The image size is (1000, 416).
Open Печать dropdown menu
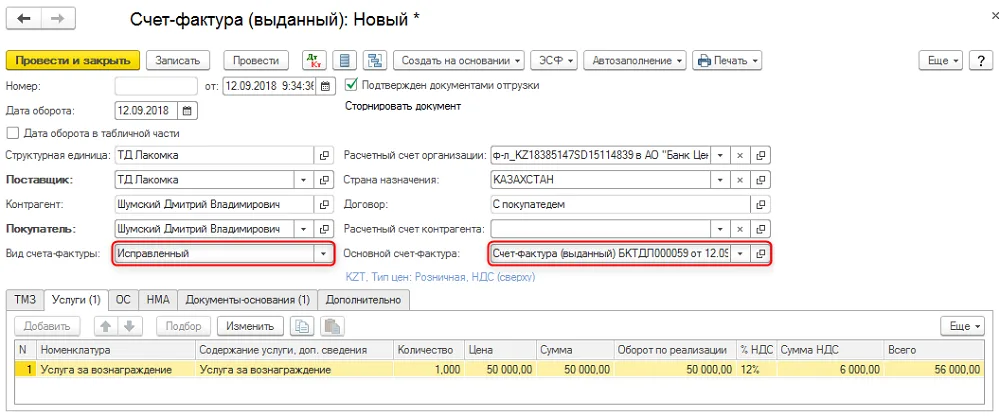coord(727,61)
